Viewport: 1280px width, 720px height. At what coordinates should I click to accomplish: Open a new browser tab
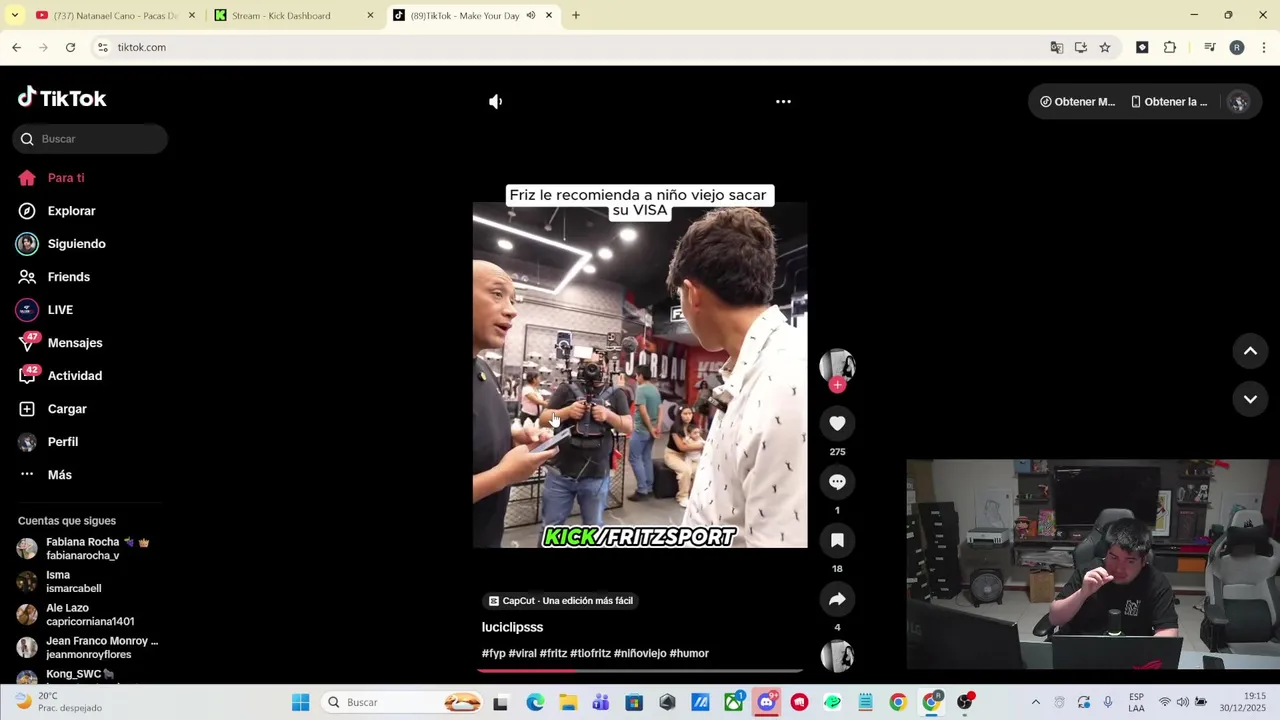coord(575,15)
